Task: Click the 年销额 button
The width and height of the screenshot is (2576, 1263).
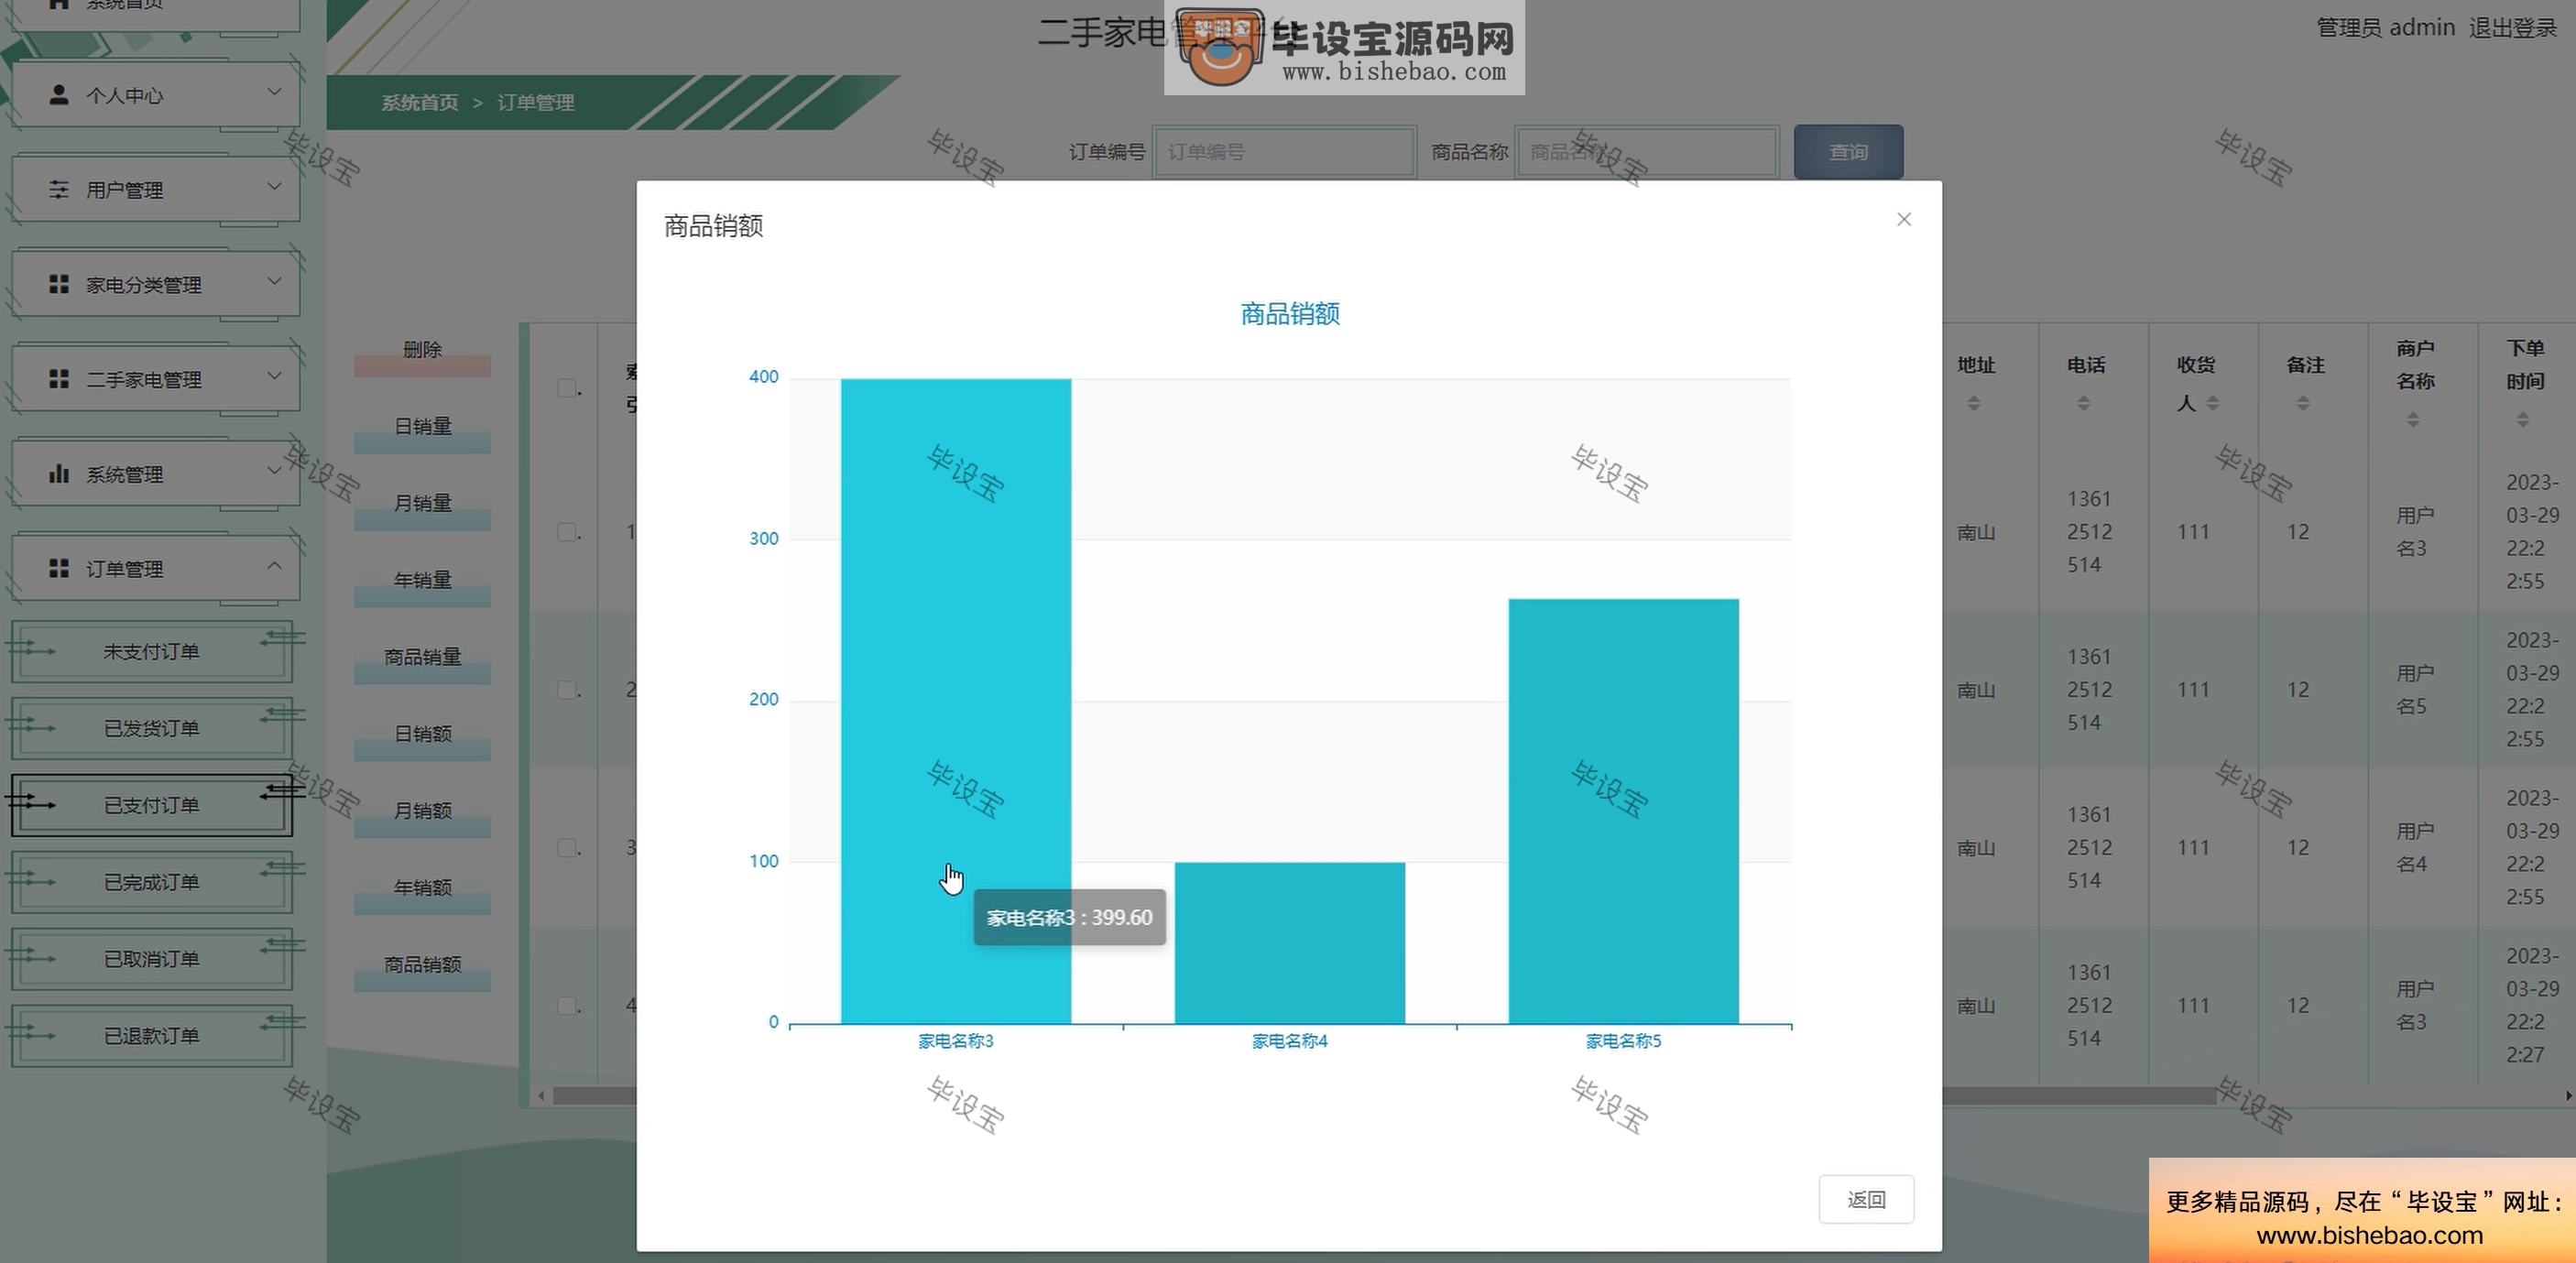Action: pyautogui.click(x=422, y=890)
